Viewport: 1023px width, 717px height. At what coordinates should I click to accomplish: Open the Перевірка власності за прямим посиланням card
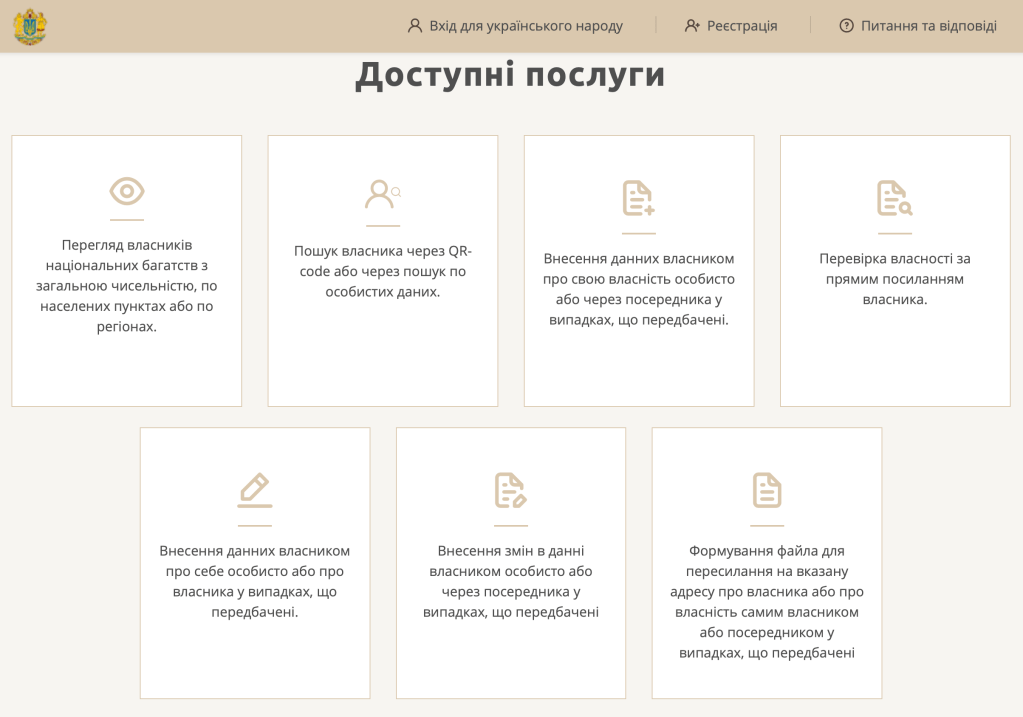pyautogui.click(x=894, y=278)
